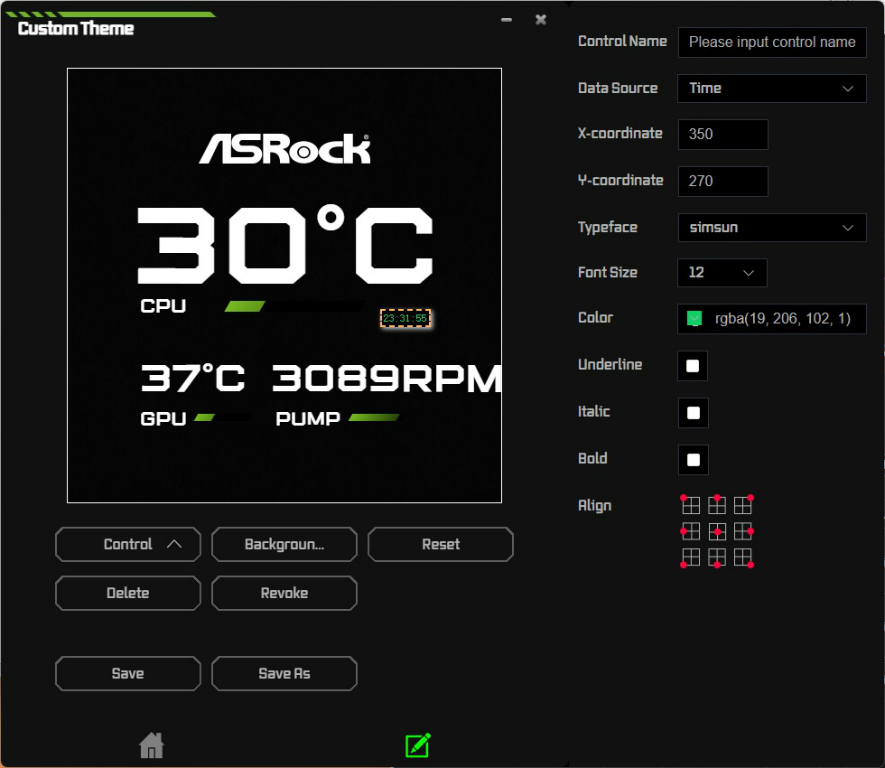Enable the Underline checkbox
This screenshot has height=768, width=885.
tap(693, 365)
